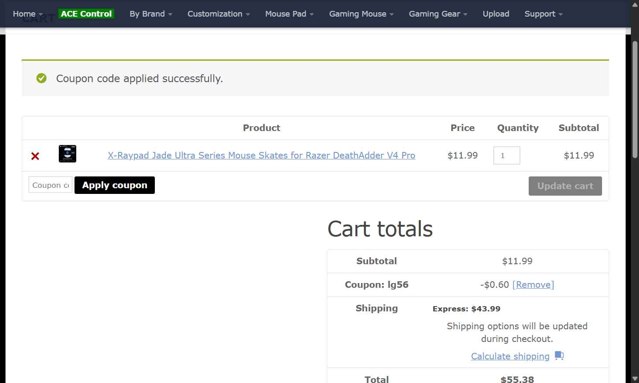Screen dimensions: 639x383
Task: Open the Upload menu item
Action: [x=496, y=14]
